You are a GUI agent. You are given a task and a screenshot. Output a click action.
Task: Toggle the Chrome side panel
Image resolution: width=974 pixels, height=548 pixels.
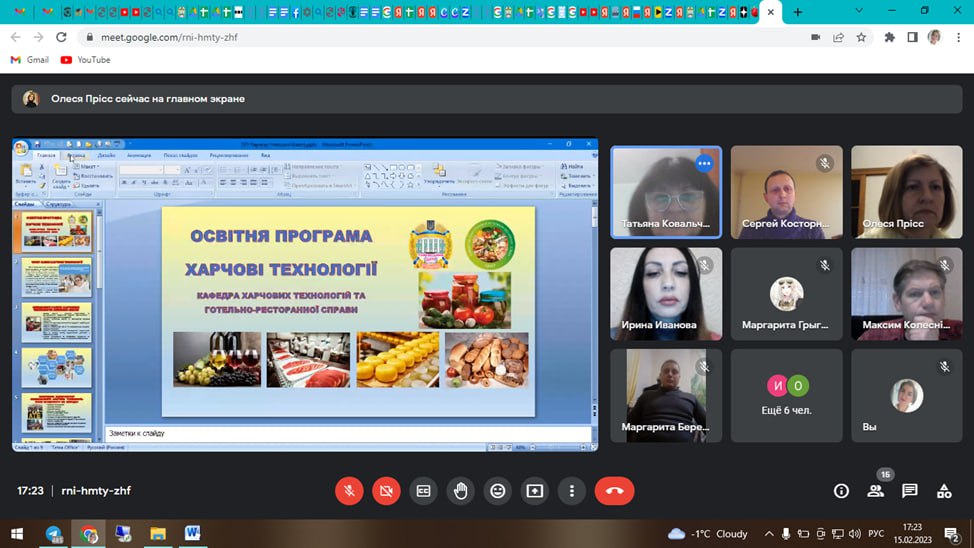click(912, 37)
